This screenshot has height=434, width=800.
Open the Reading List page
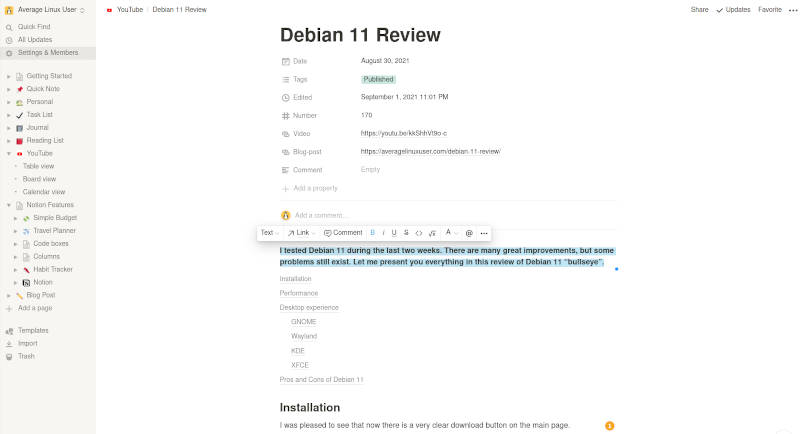45,140
